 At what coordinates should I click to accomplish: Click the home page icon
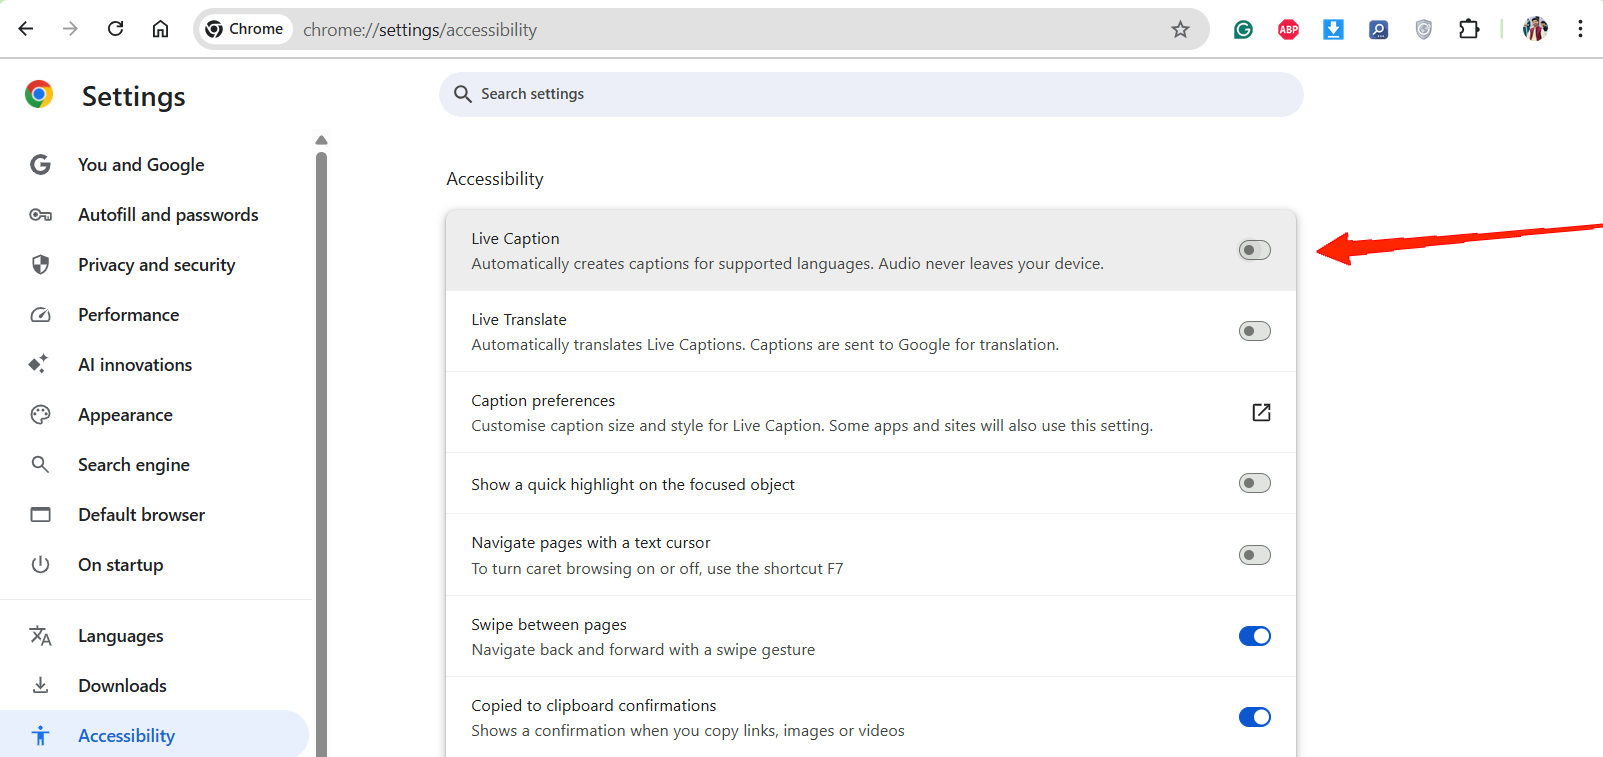click(x=160, y=29)
